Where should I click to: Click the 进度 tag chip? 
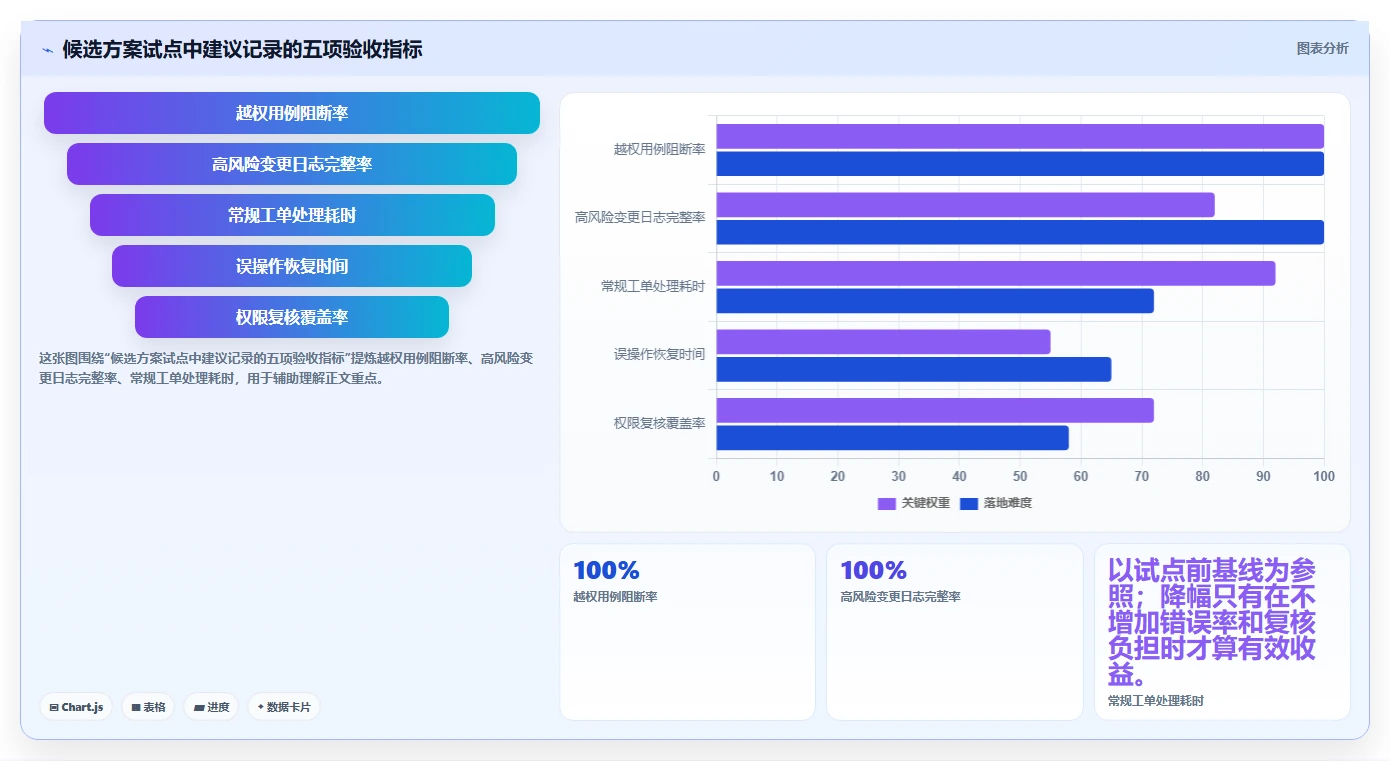click(211, 707)
